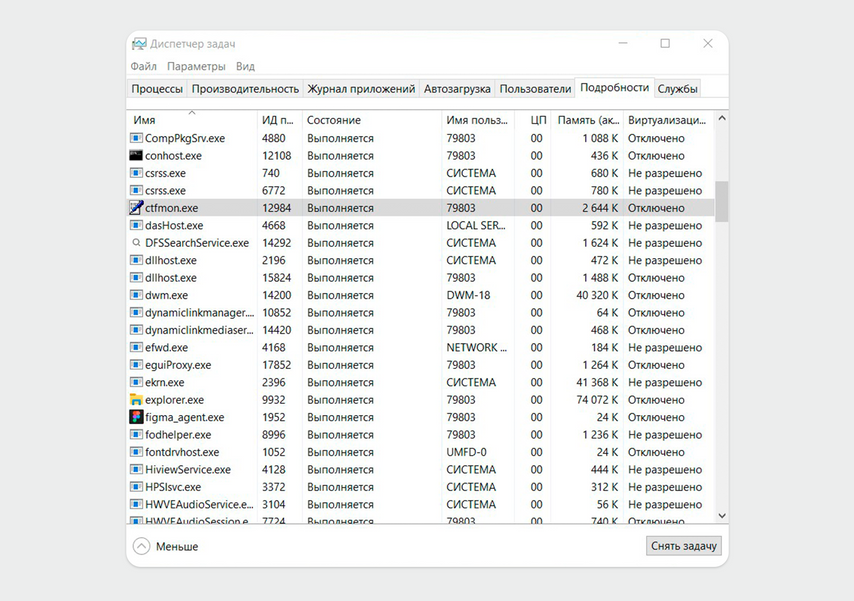The width and height of the screenshot is (854, 601).
Task: Click the vertical scrollbar thumb
Action: [x=722, y=202]
